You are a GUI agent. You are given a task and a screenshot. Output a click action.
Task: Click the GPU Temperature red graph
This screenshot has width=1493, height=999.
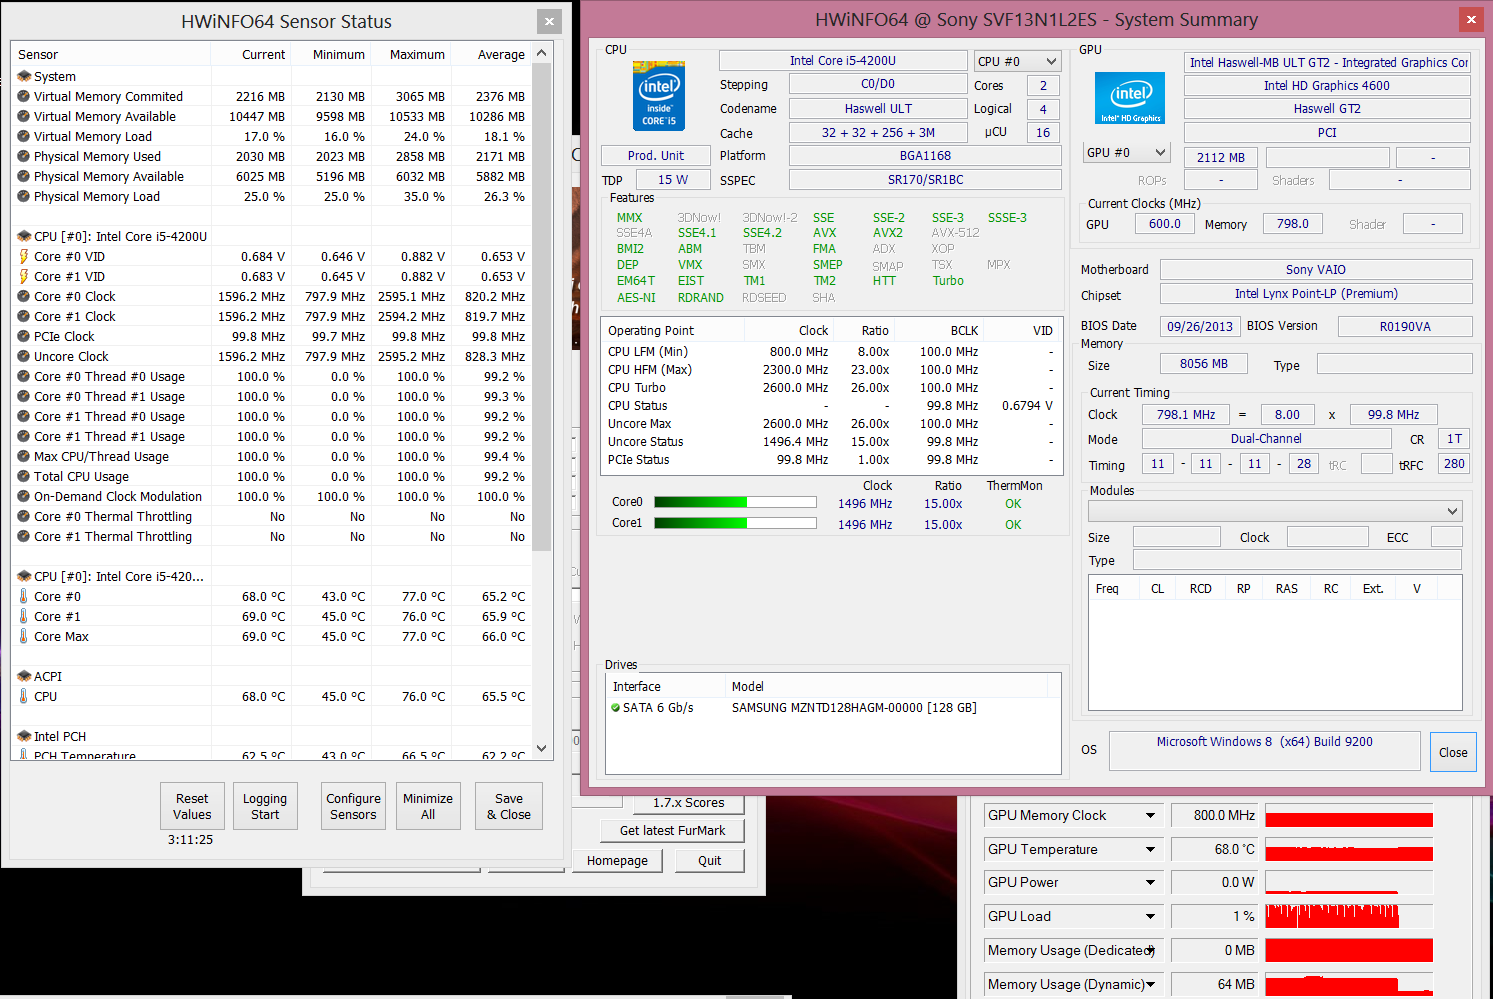pos(1349,849)
